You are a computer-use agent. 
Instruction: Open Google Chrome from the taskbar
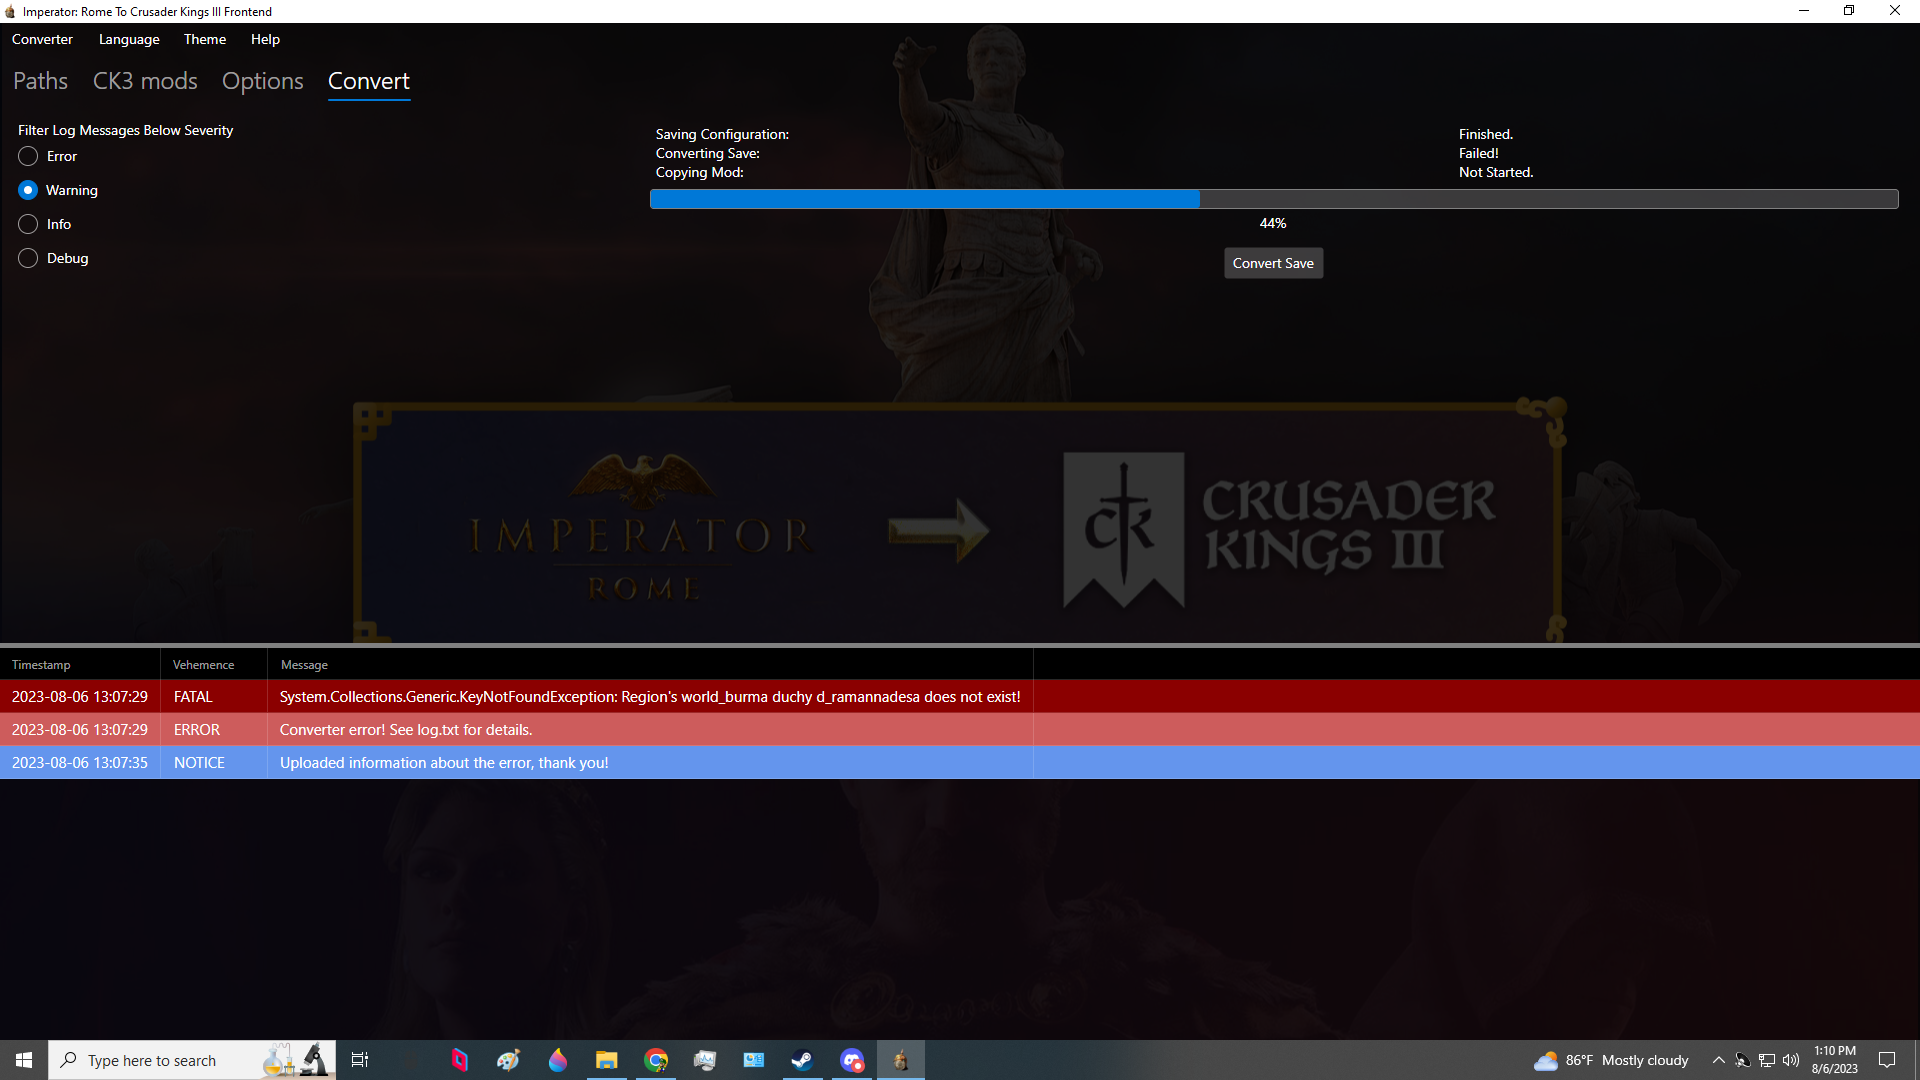(x=656, y=1060)
